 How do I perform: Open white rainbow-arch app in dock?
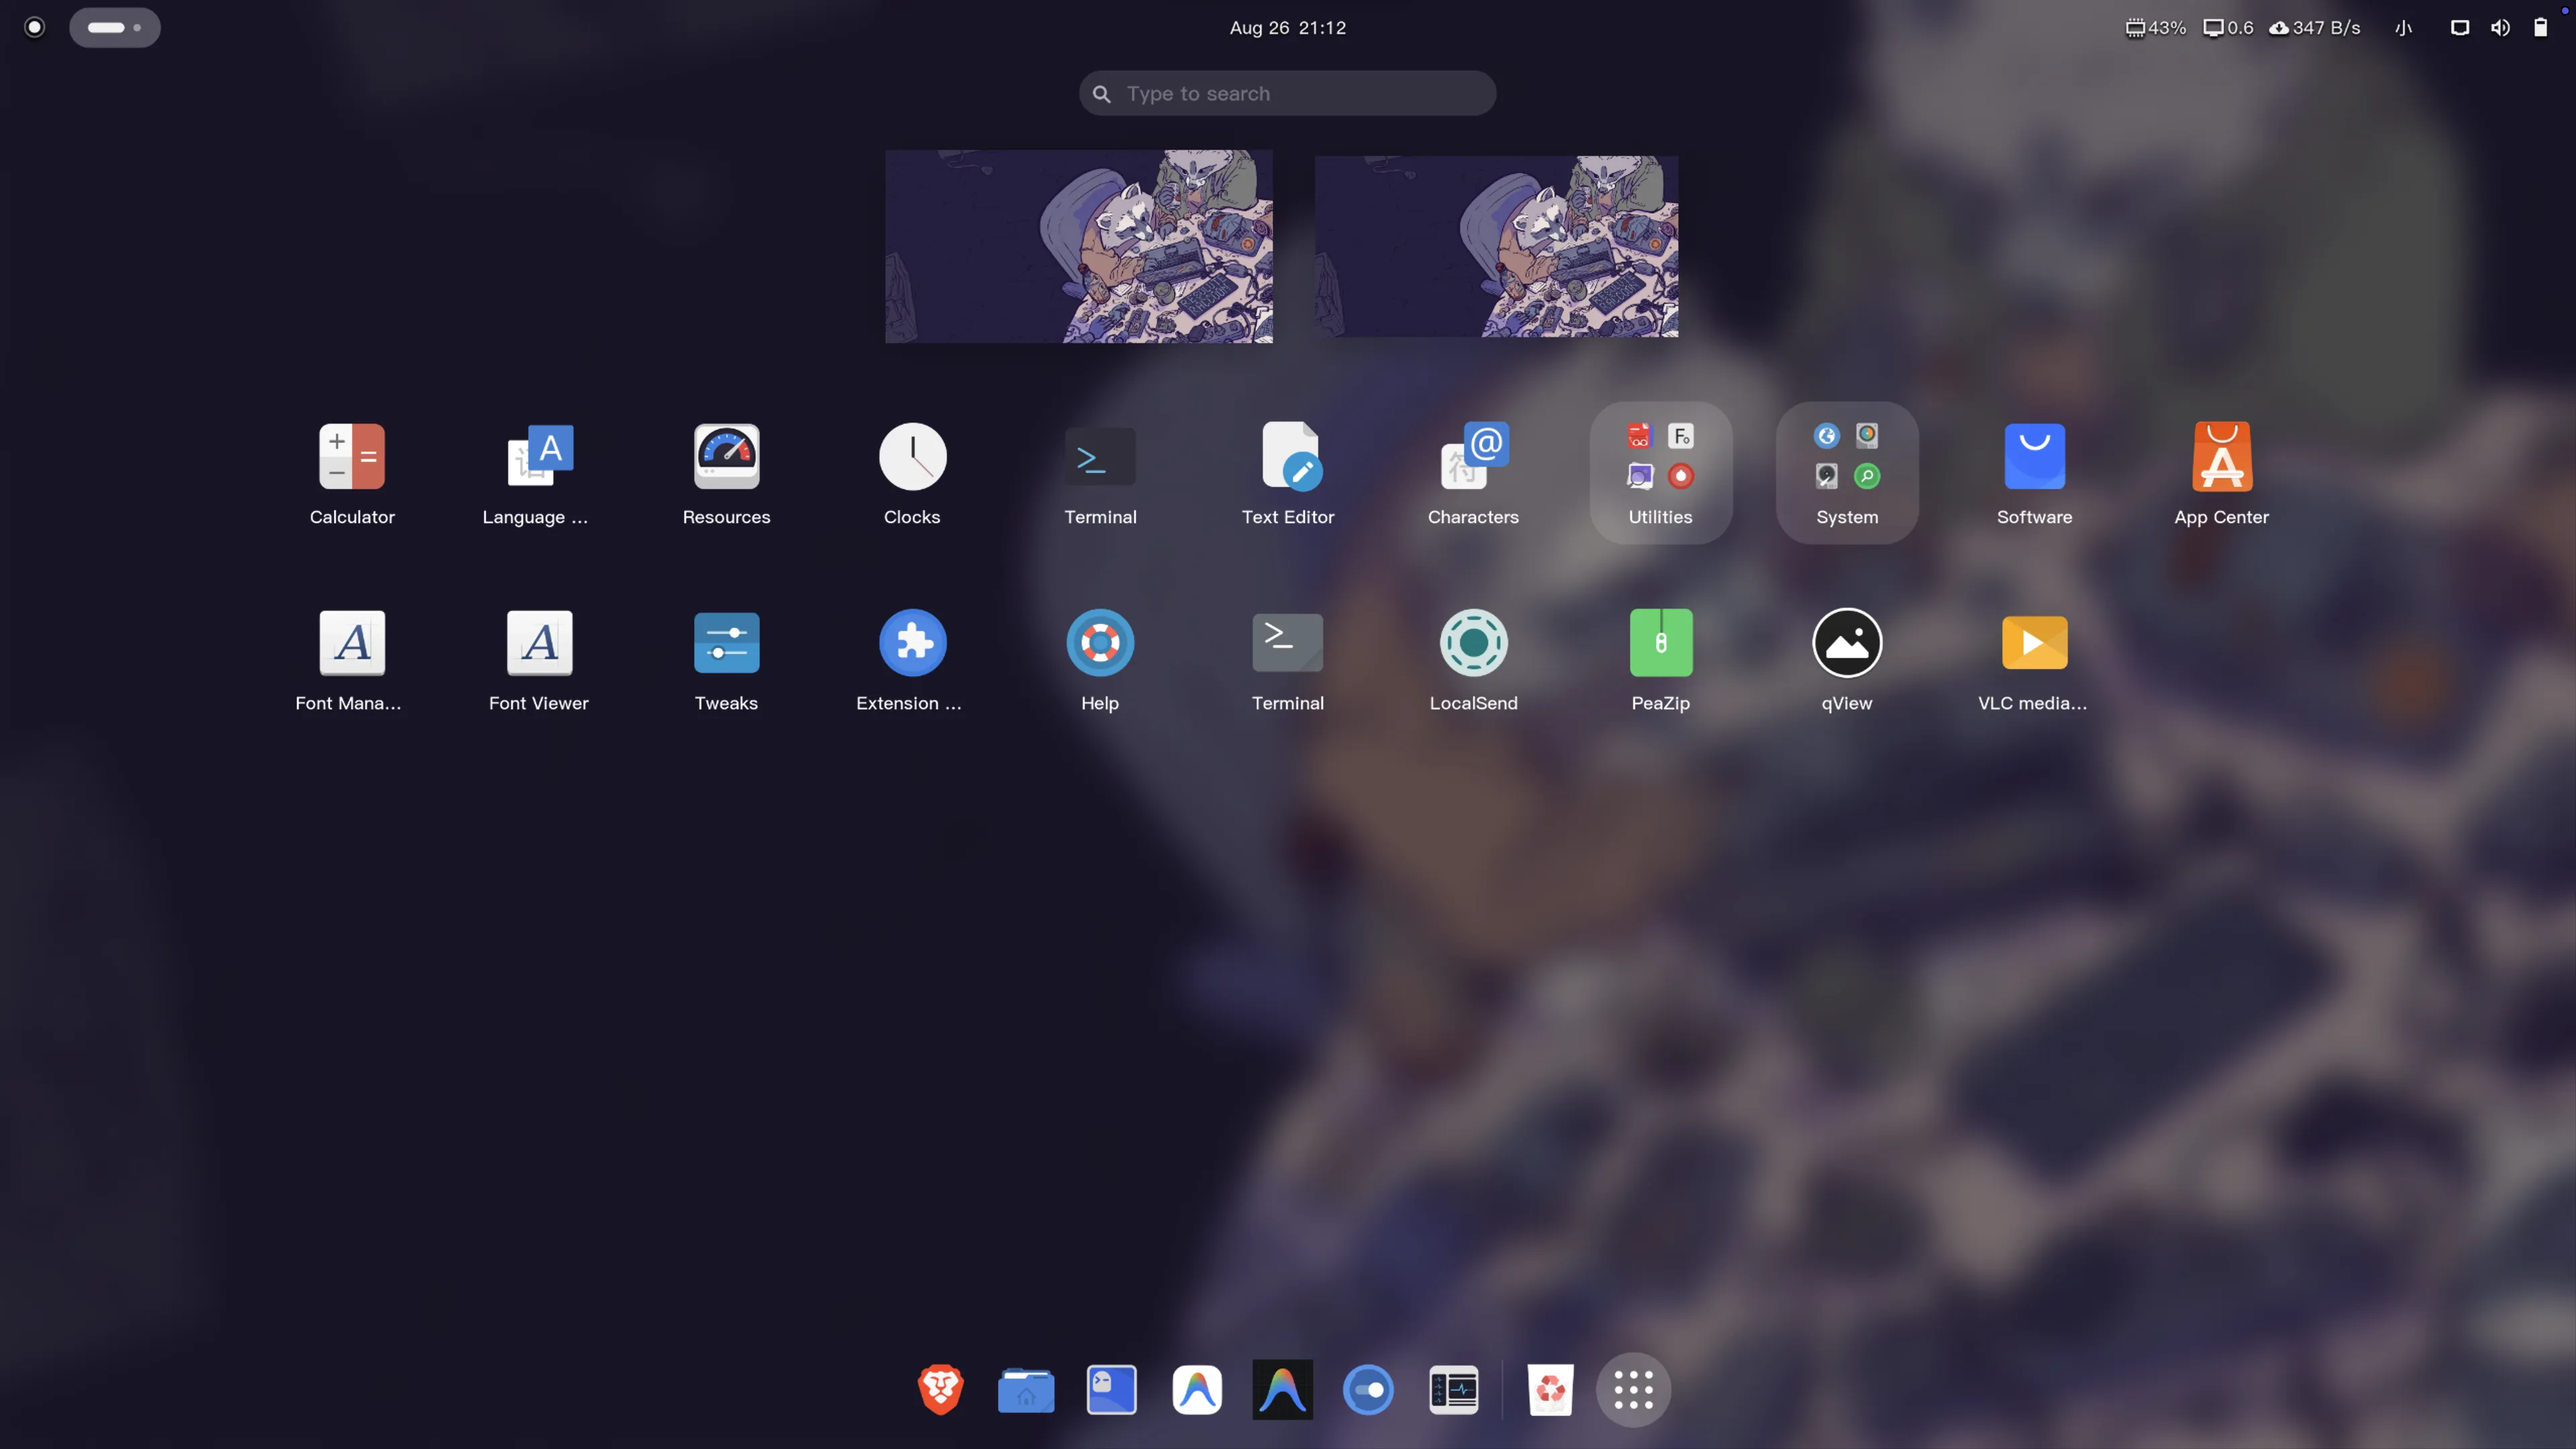[1197, 1389]
